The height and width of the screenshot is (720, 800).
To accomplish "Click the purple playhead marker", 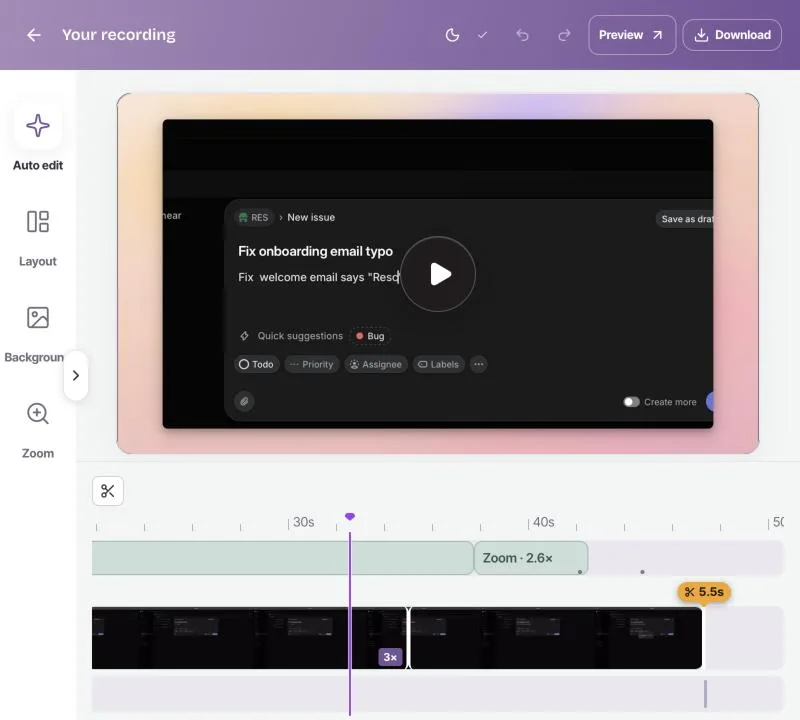I will tap(349, 517).
